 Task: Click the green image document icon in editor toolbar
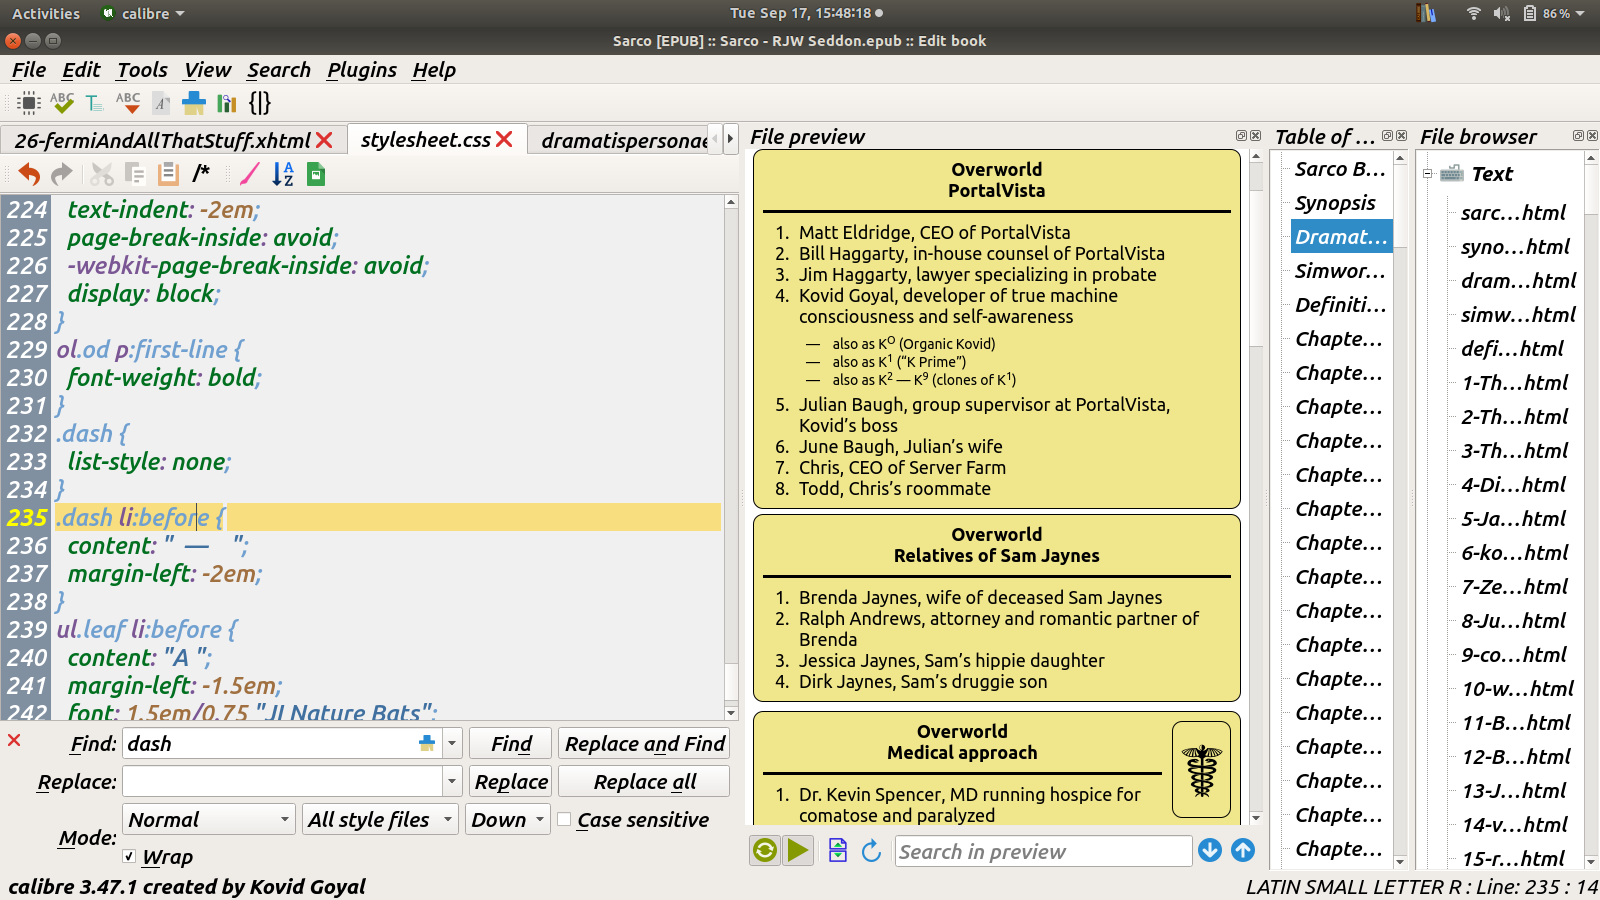[316, 174]
